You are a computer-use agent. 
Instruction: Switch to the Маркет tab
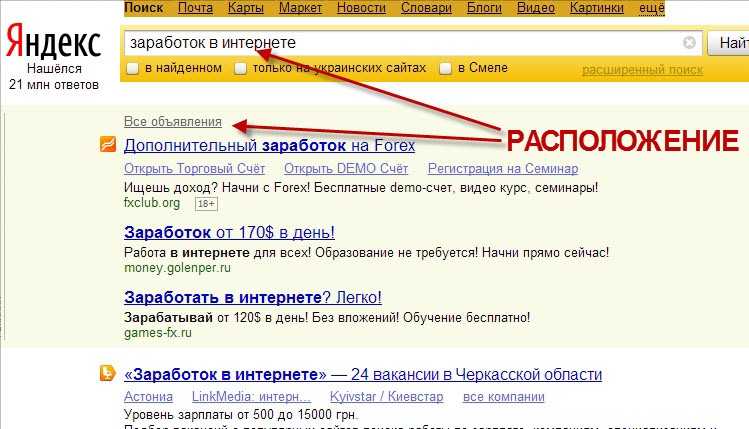pos(300,8)
